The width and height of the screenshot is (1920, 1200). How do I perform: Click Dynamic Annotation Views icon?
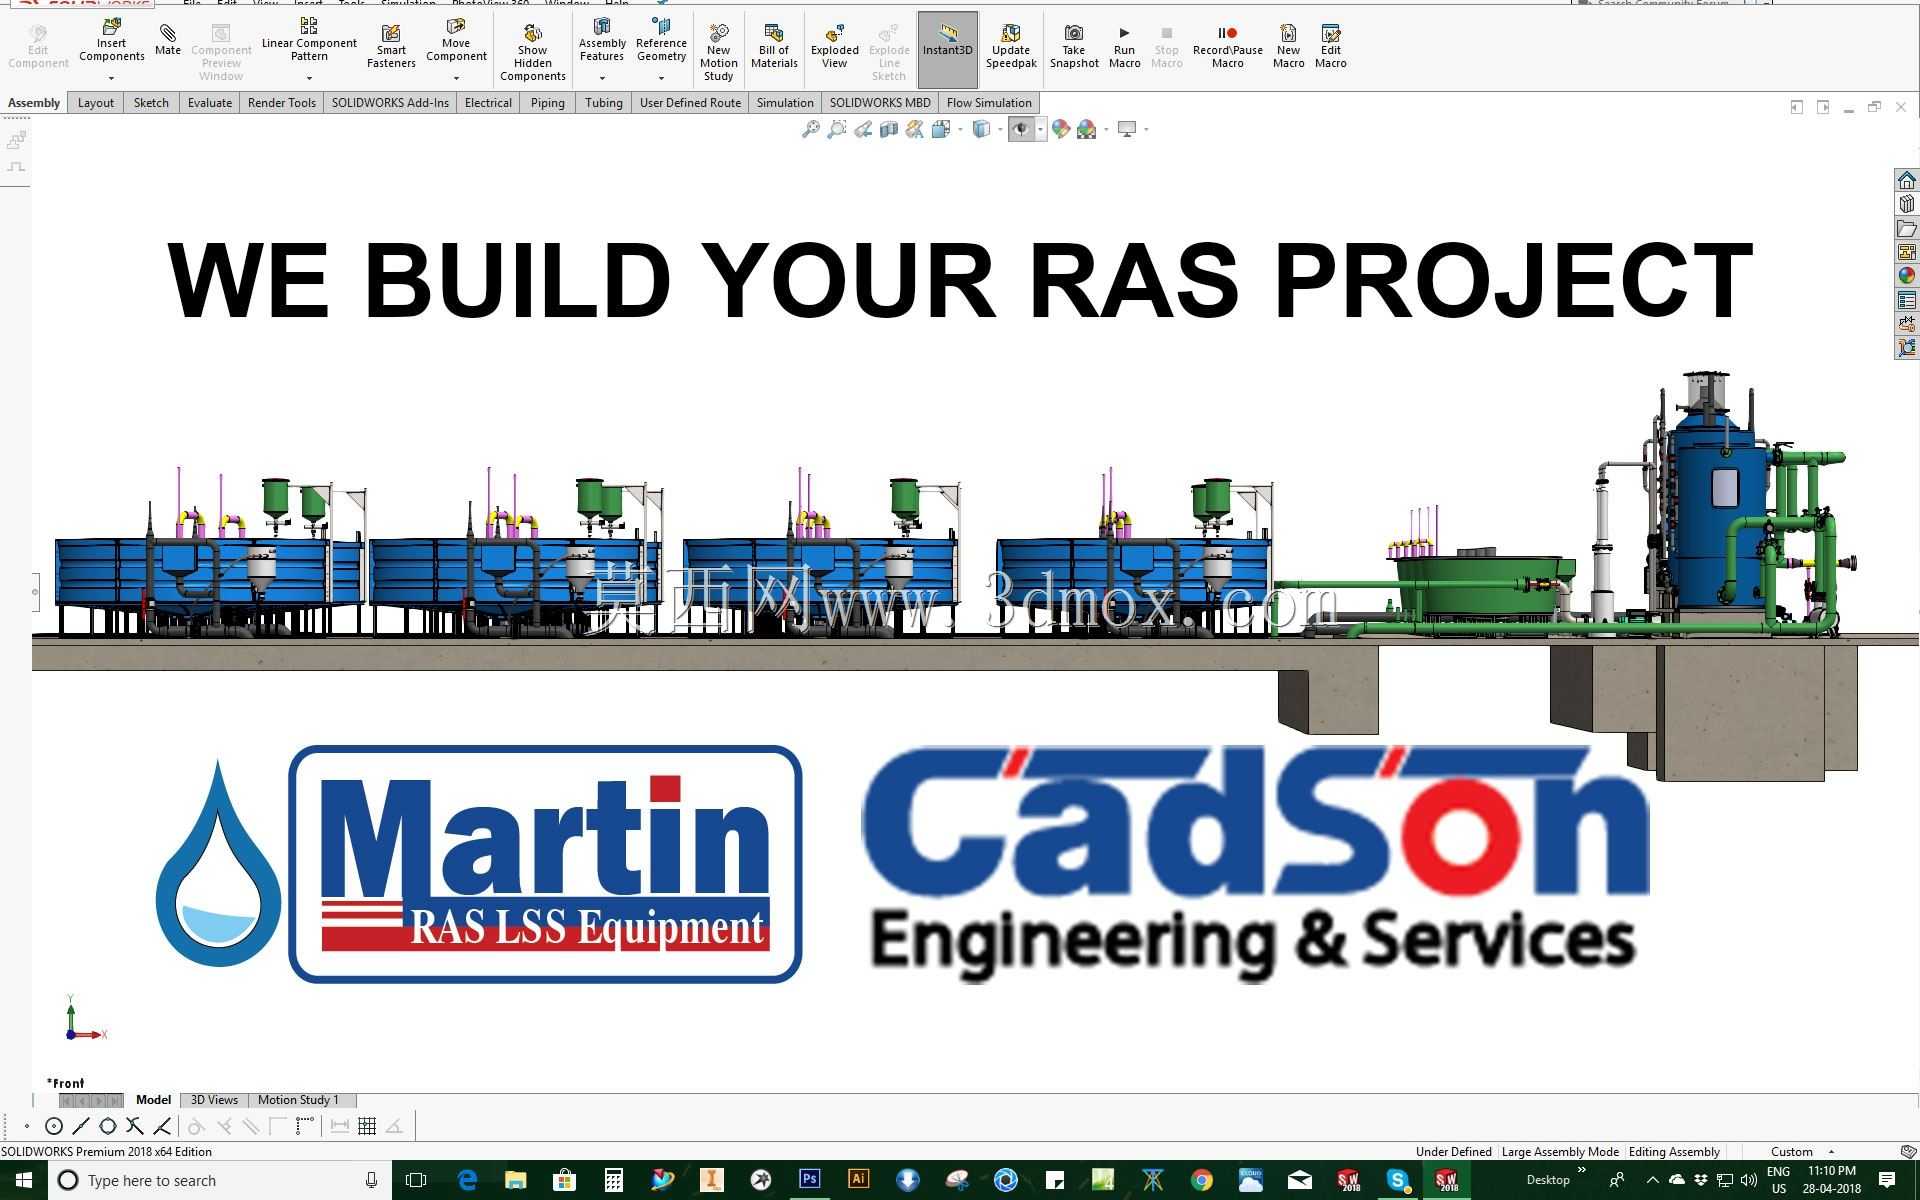[x=914, y=129]
